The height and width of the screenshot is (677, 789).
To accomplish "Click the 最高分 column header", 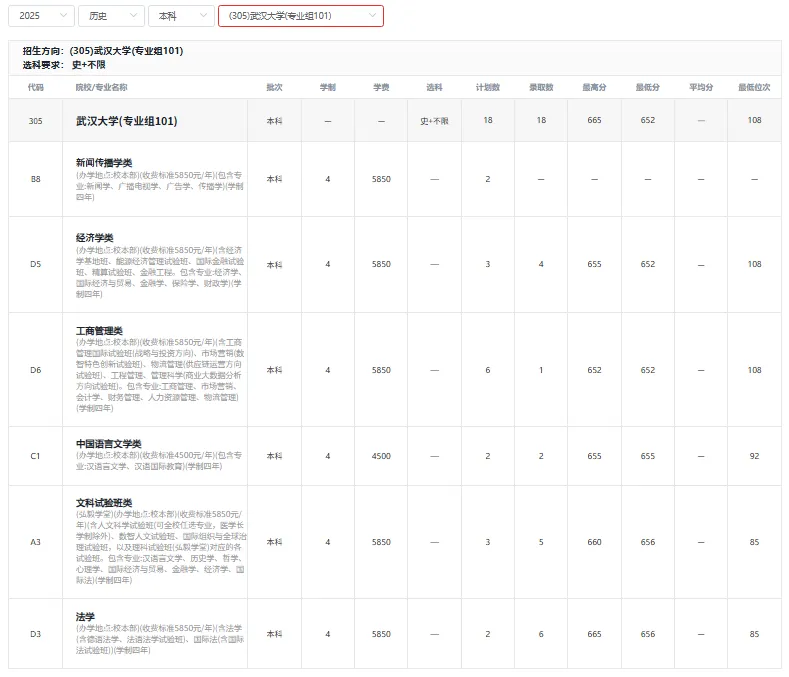I will pyautogui.click(x=594, y=87).
